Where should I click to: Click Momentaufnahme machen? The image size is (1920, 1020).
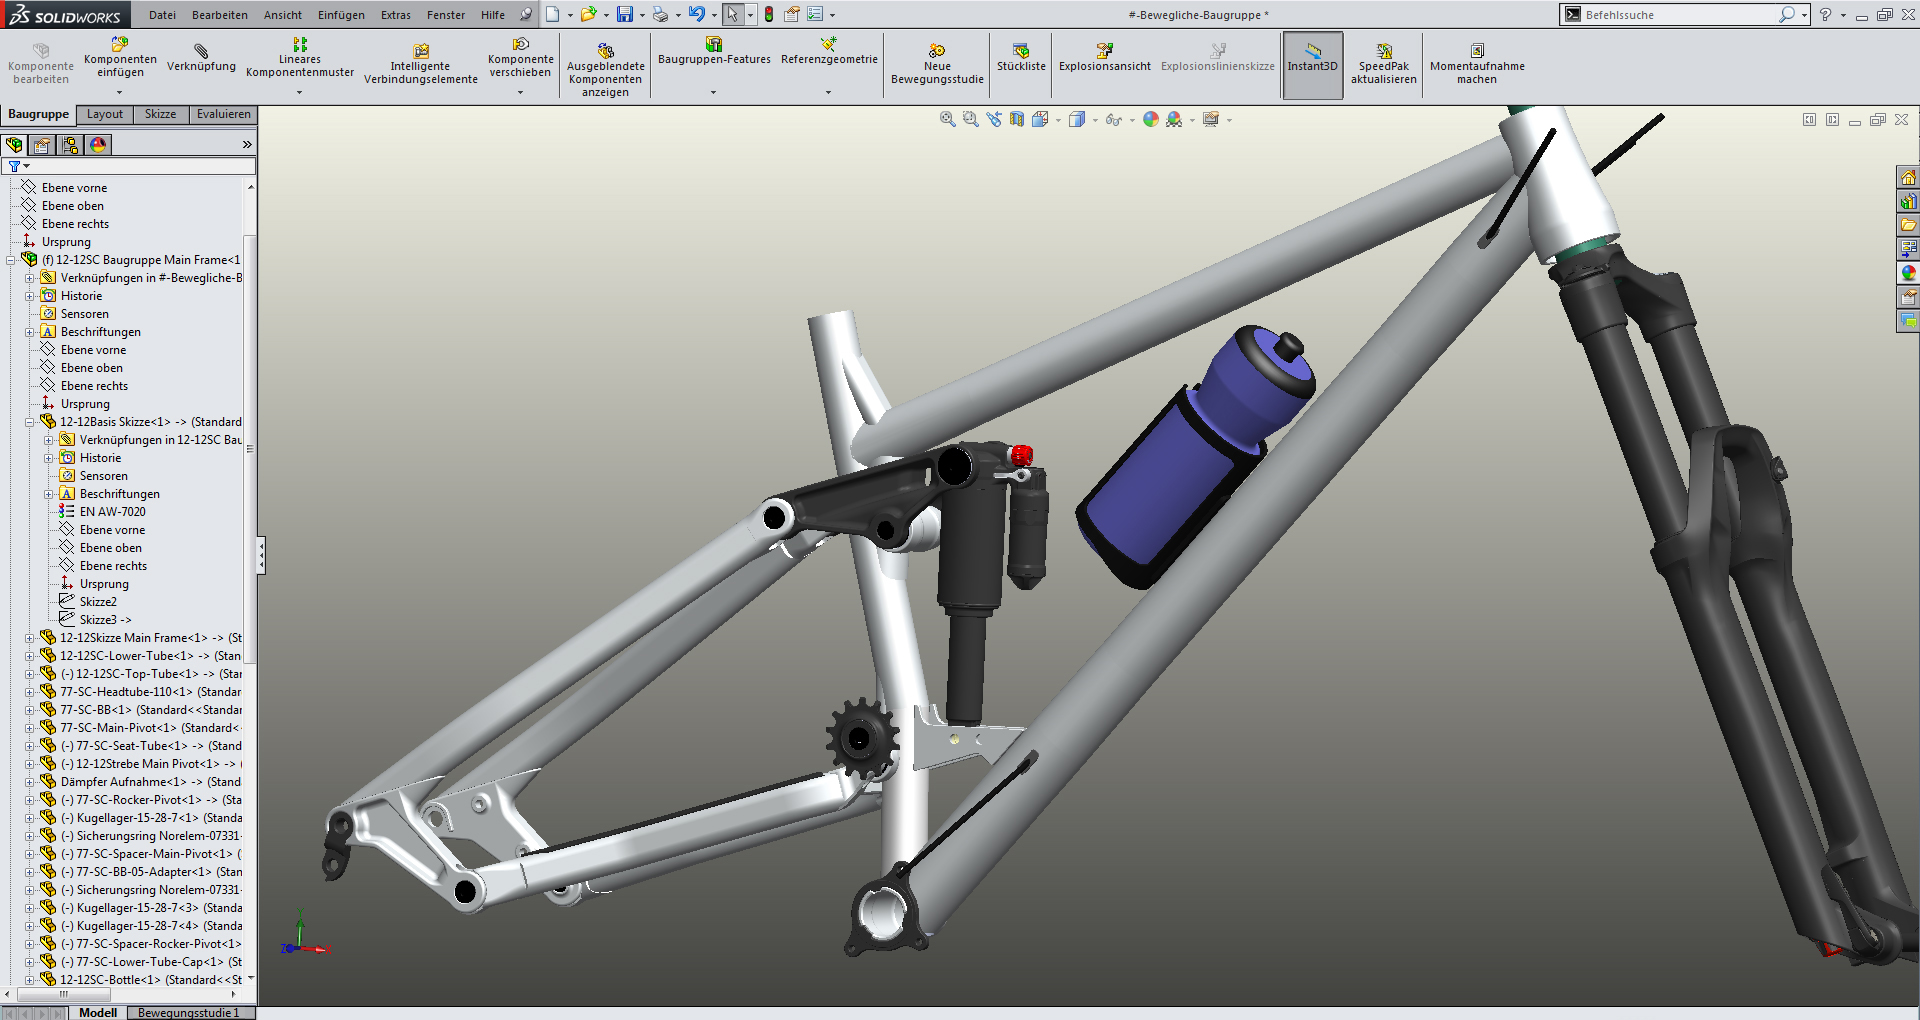point(1477,66)
